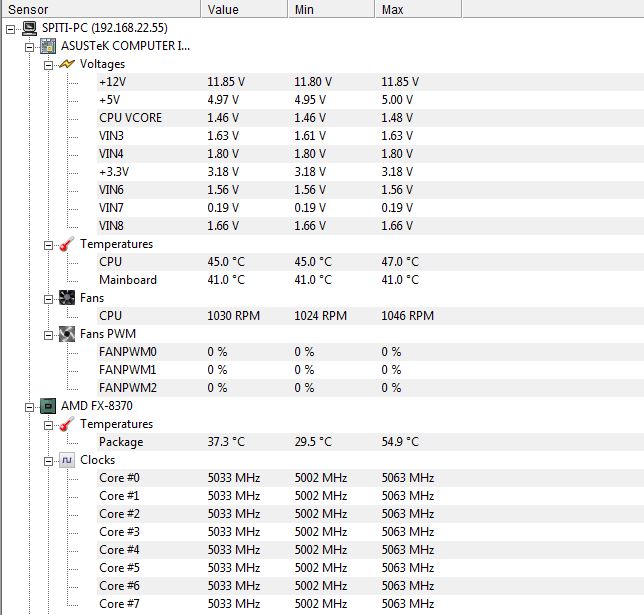This screenshot has width=644, height=615.
Task: Select the Core #7 clock row
Action: (370, 604)
